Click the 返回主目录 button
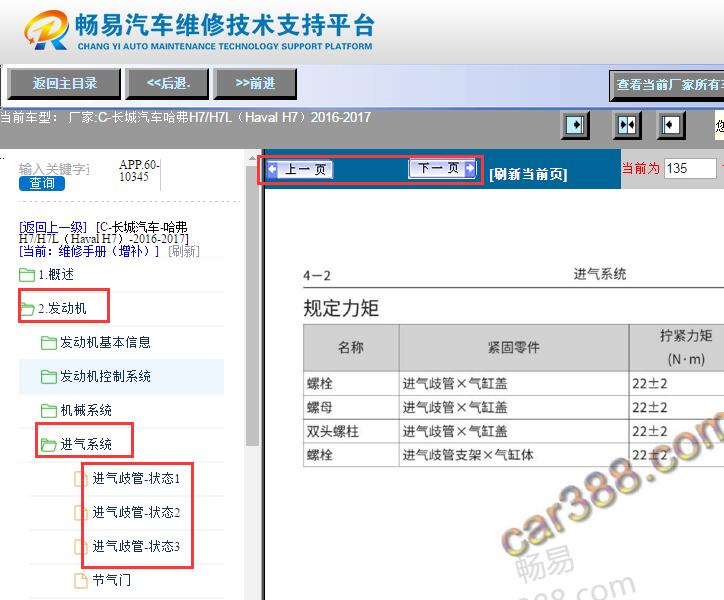Screen dimensions: 724x600 (65, 84)
